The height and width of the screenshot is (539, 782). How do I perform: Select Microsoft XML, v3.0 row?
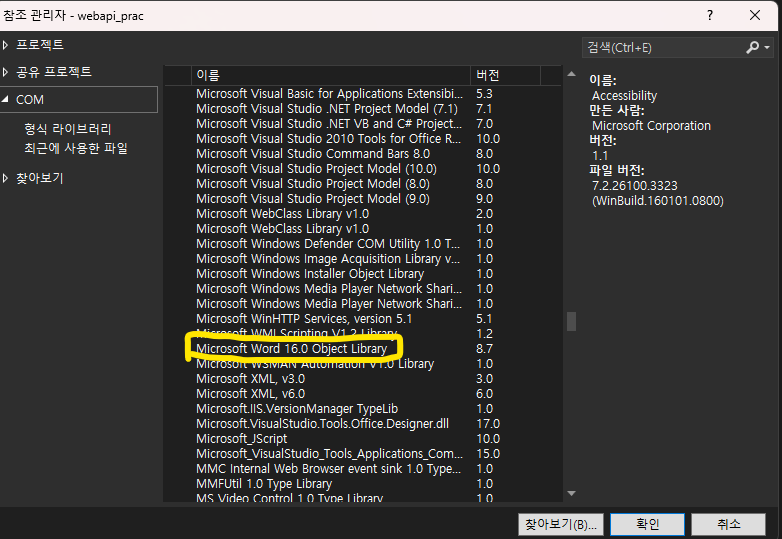(x=363, y=378)
